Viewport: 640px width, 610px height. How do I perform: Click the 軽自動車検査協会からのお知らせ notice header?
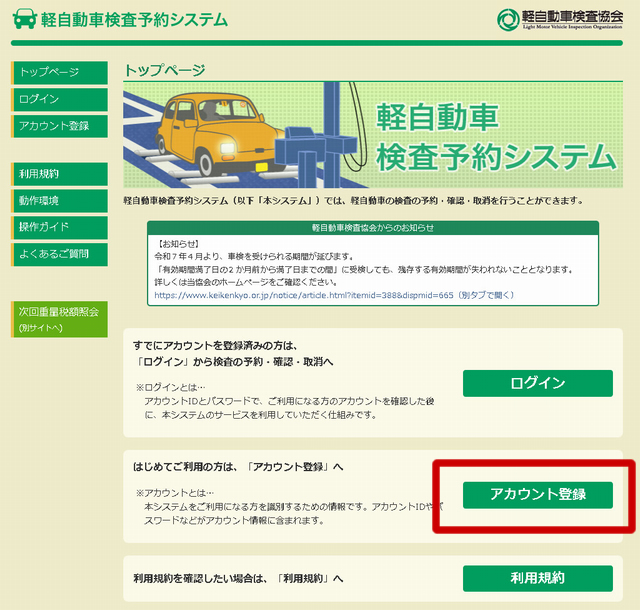coord(373,228)
